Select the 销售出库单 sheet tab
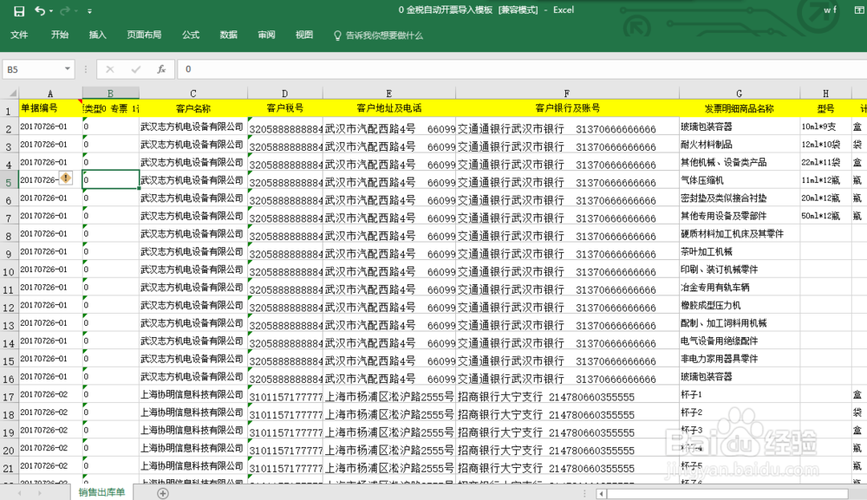The image size is (867, 500). [x=102, y=492]
